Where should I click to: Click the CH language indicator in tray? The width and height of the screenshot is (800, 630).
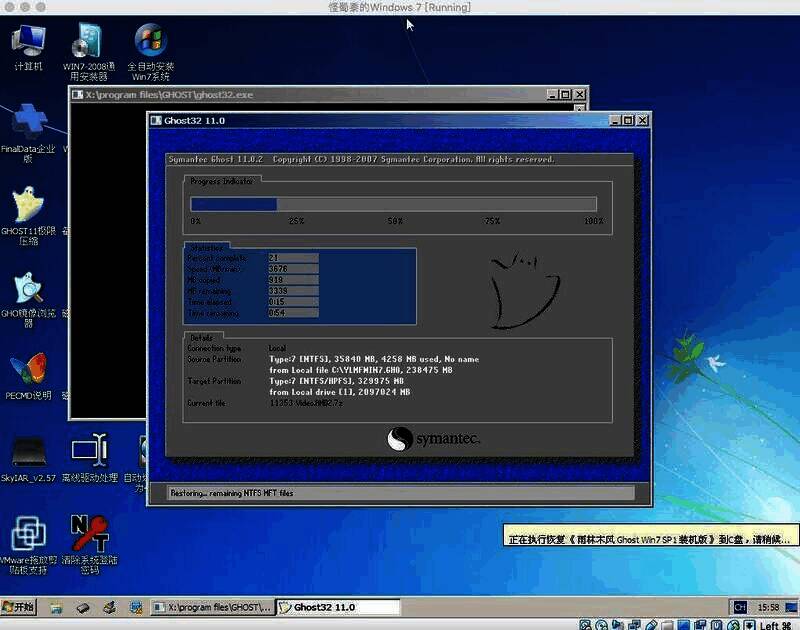[x=740, y=607]
